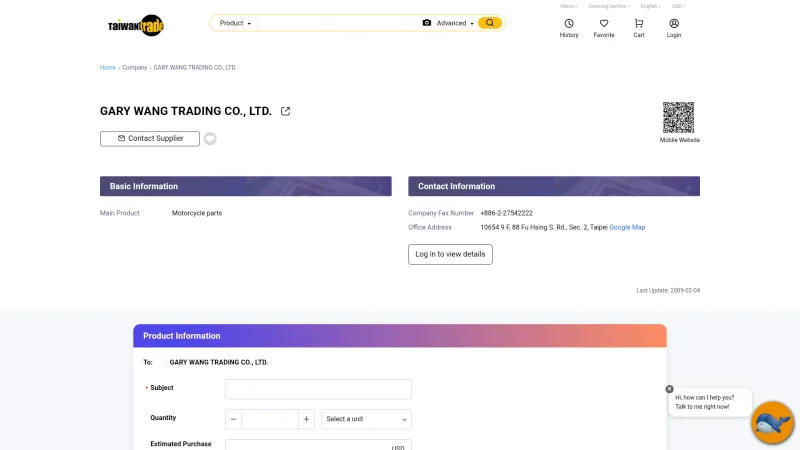Viewport: 800px width, 450px height.
Task: Open the Home top menu dropdown
Action: pos(569,6)
